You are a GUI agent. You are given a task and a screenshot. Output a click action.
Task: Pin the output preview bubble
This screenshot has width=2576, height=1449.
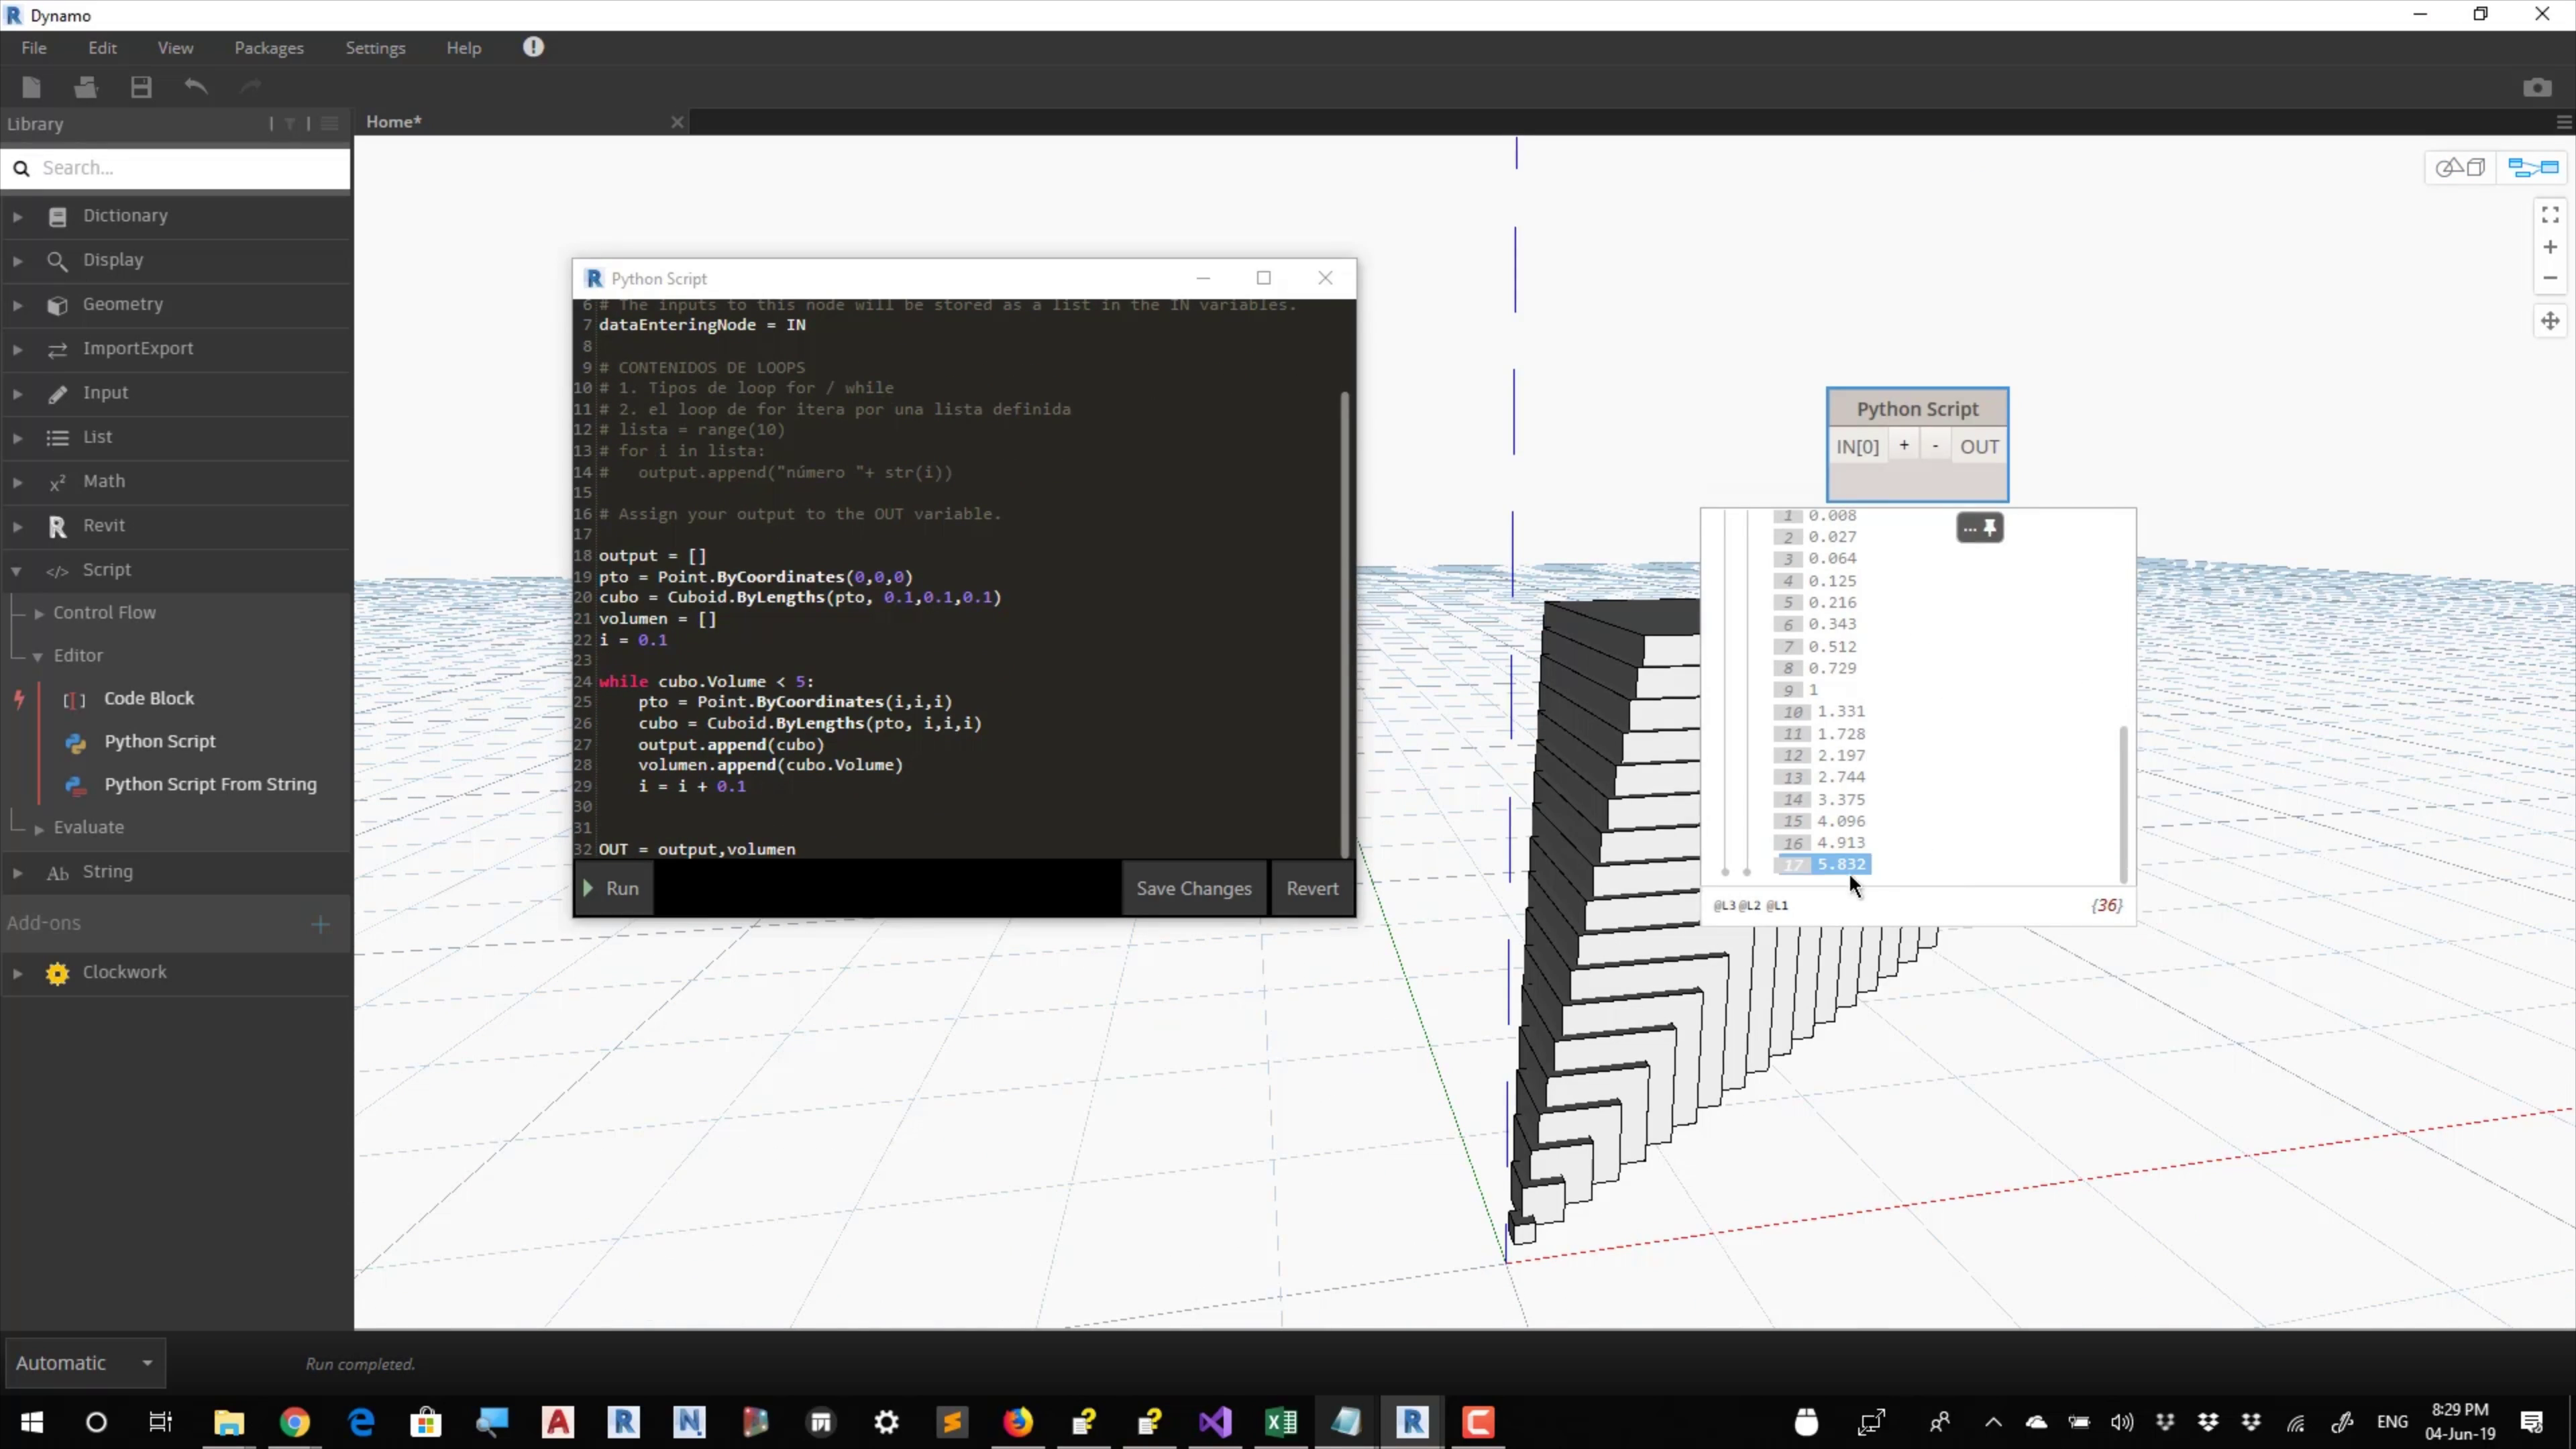(1990, 528)
